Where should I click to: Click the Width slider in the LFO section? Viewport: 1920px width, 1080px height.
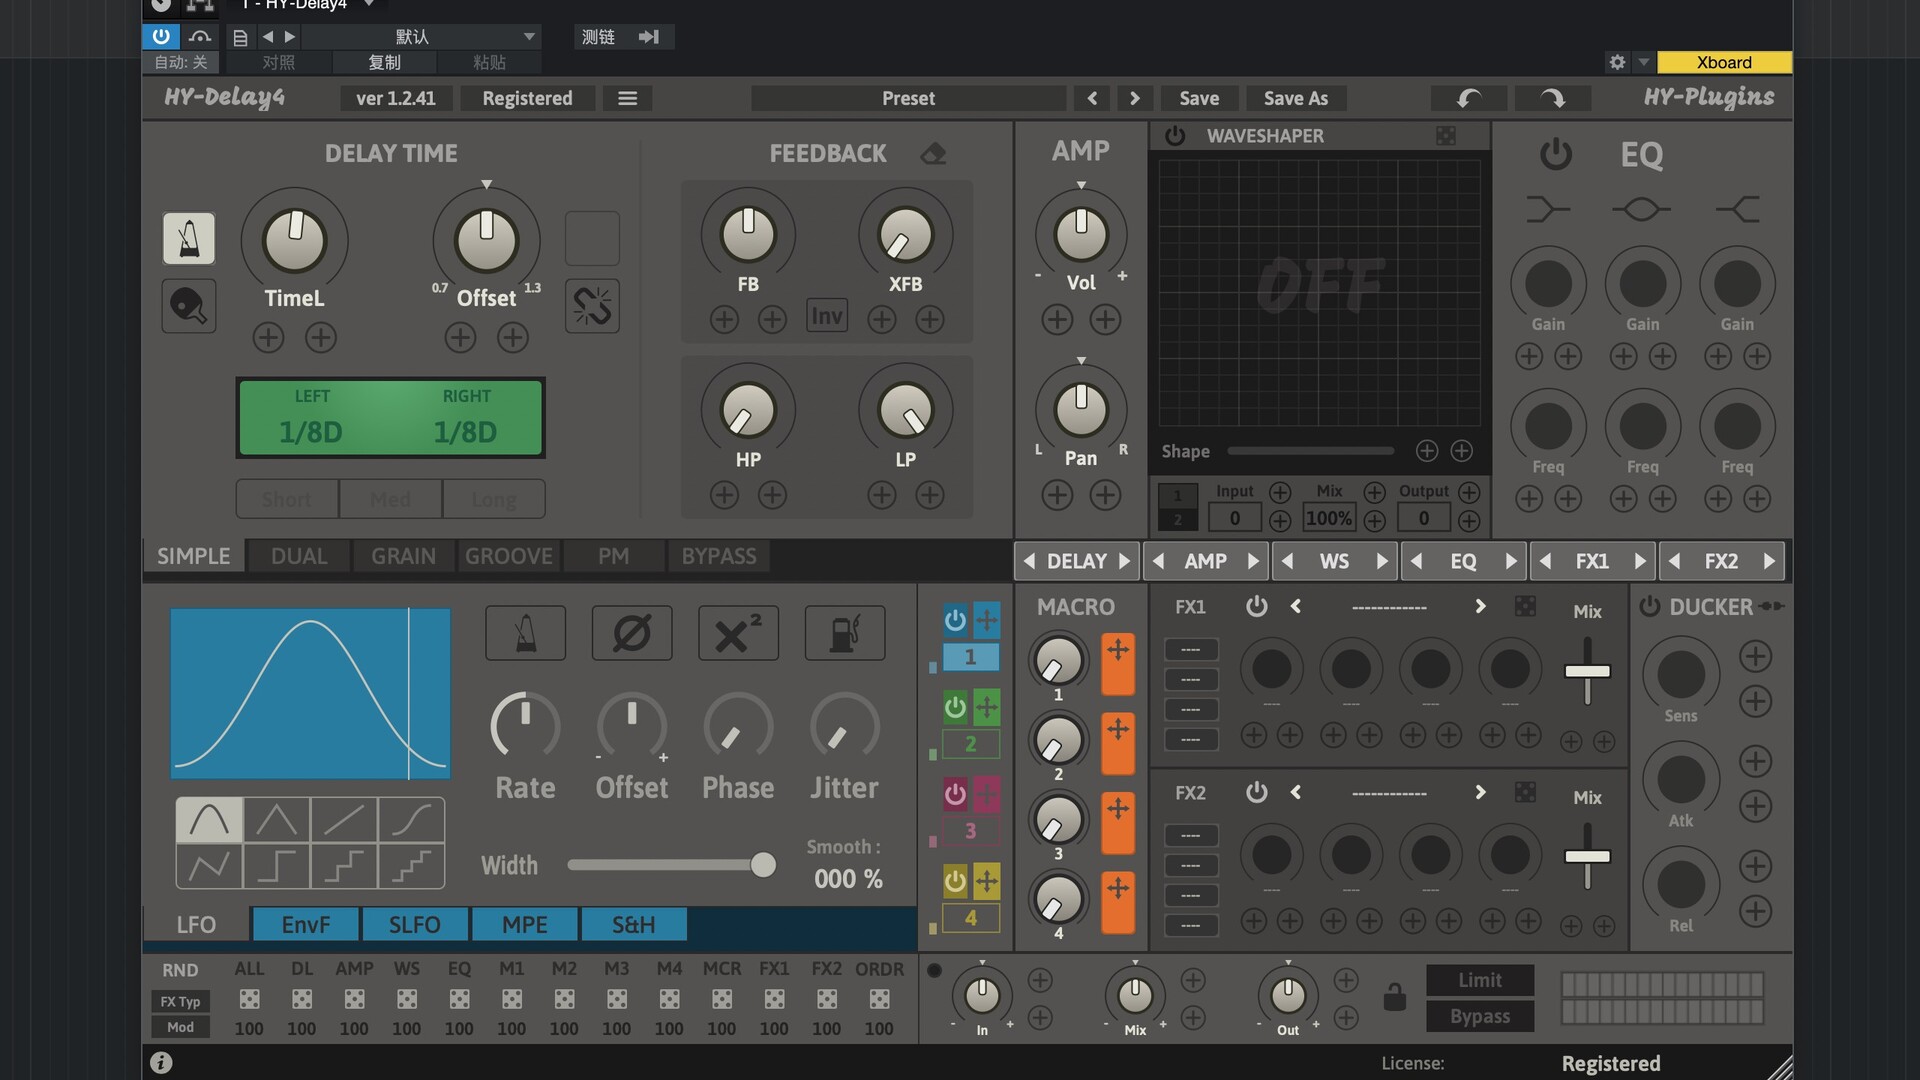click(672, 865)
